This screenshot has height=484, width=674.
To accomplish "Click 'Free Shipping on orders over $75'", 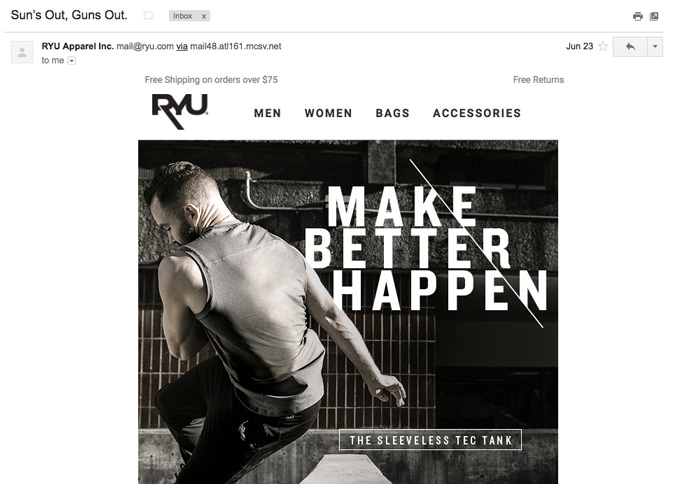I will (211, 80).
